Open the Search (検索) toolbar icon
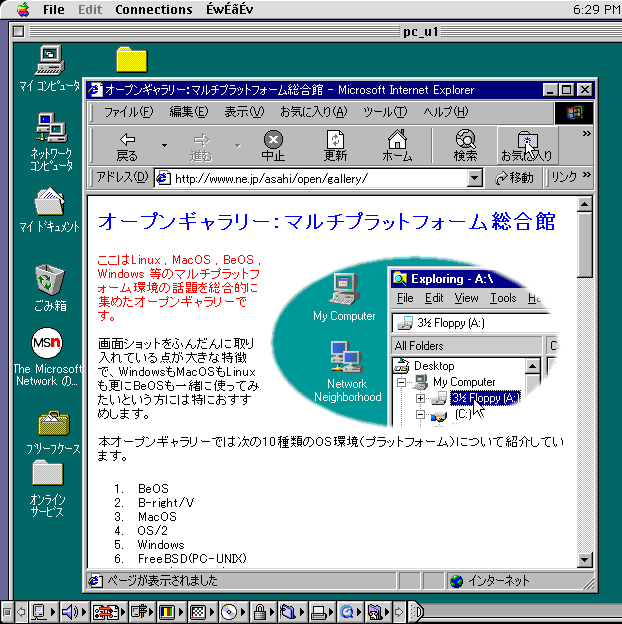Screen dimensions: 622x624 pyautogui.click(x=465, y=146)
